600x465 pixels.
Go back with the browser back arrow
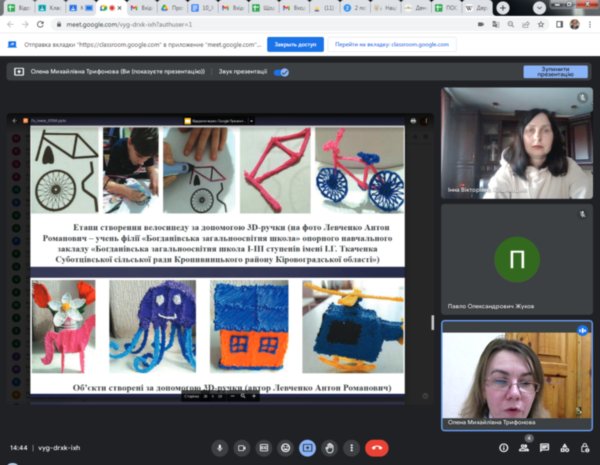click(9, 24)
